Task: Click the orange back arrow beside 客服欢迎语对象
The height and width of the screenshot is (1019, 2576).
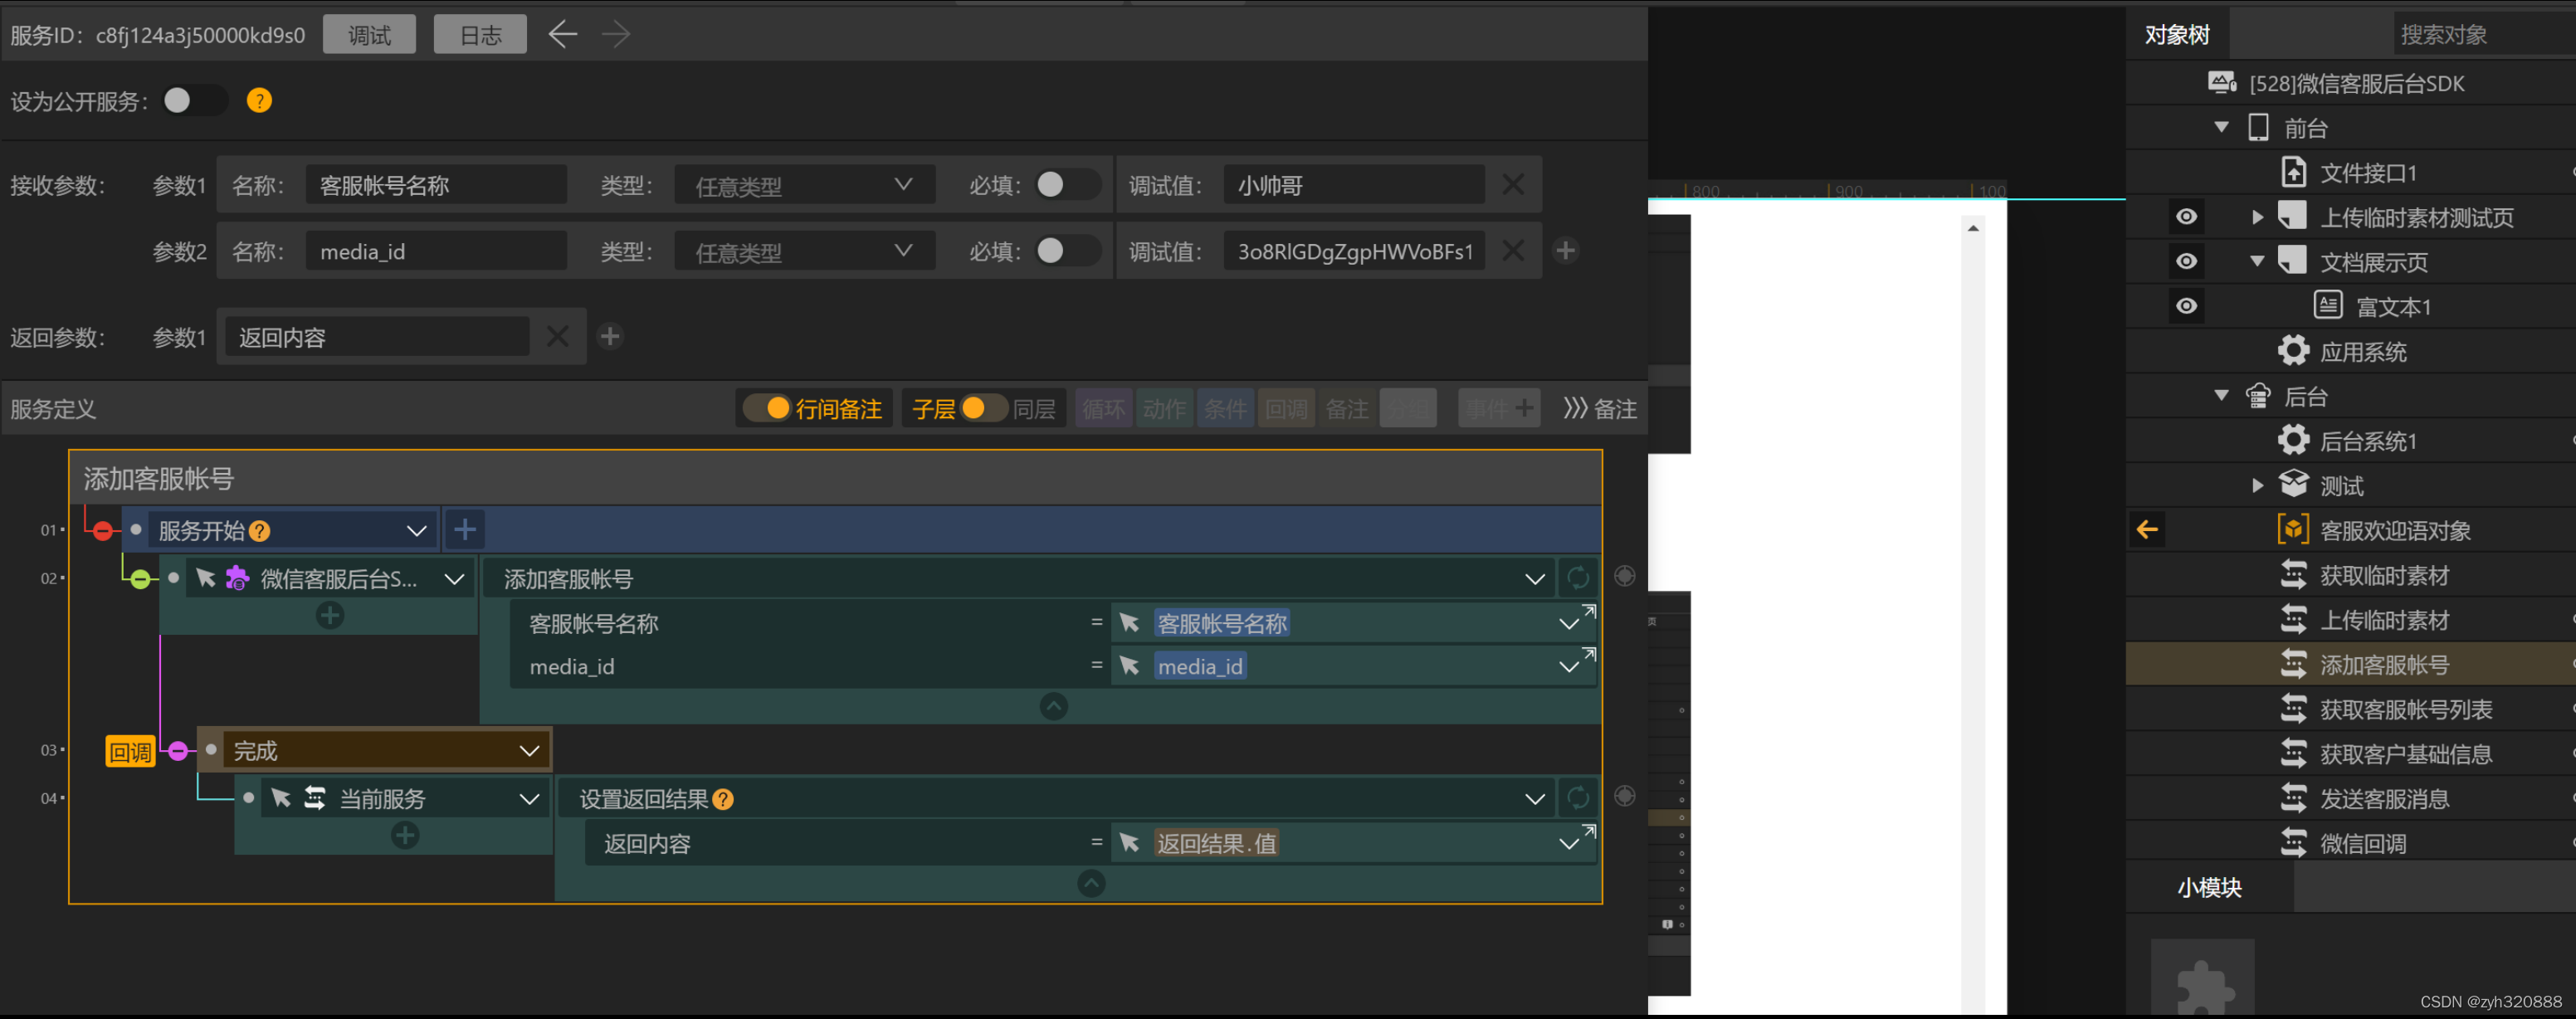Action: (x=2147, y=530)
